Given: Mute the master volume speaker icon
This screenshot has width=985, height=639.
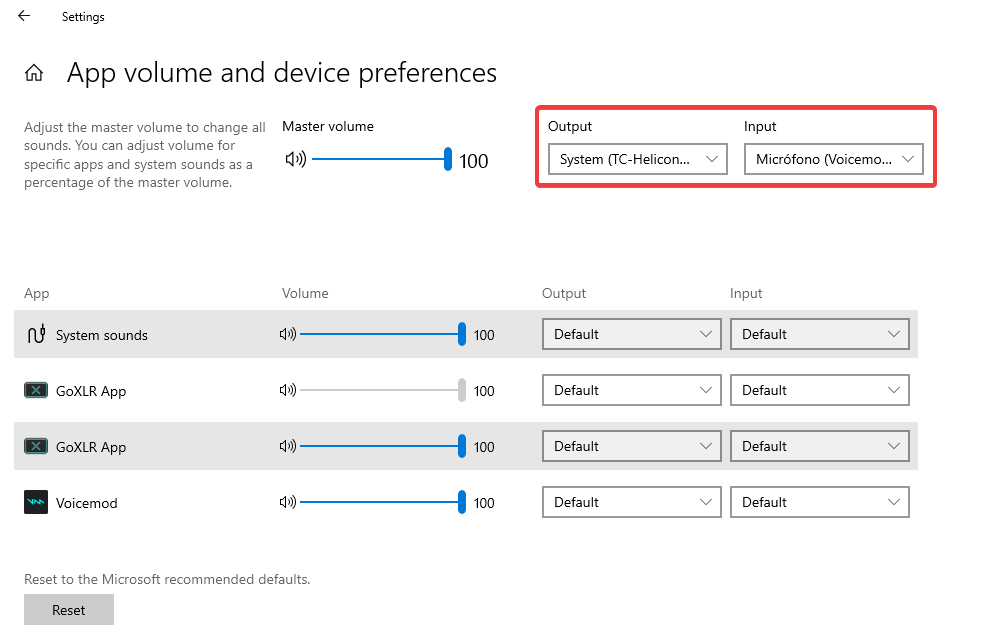Looking at the screenshot, I should click(x=296, y=160).
